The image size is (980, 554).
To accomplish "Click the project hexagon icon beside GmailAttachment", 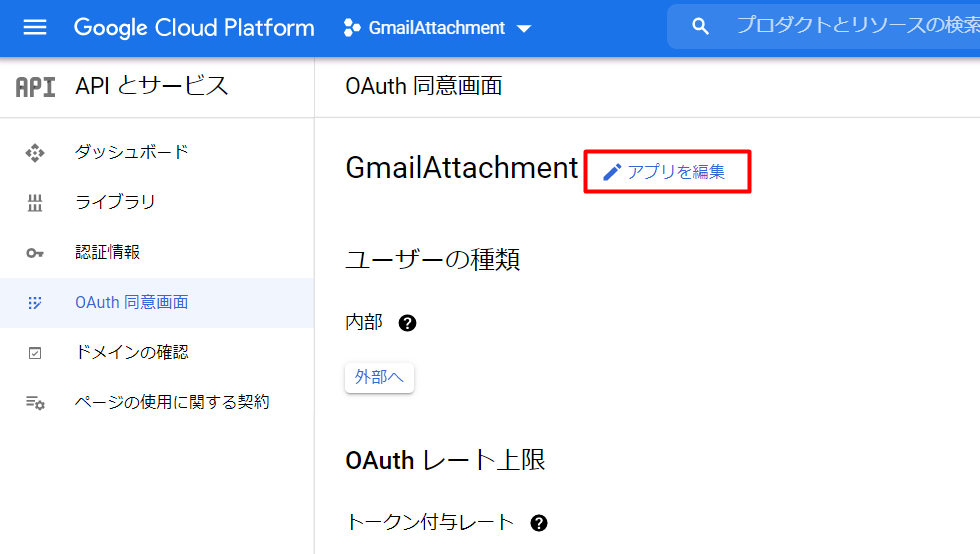I will (352, 28).
